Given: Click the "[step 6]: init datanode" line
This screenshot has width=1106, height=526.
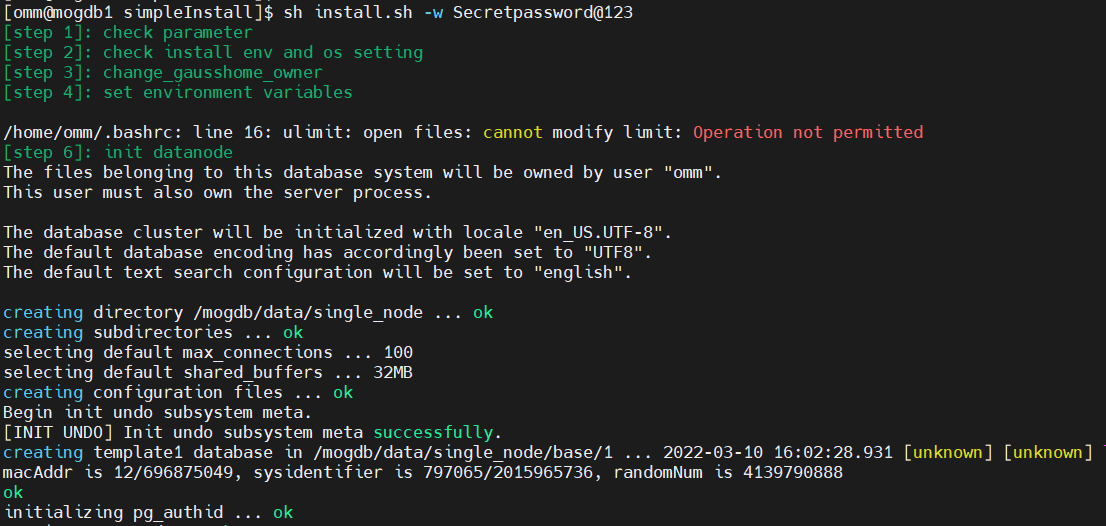Looking at the screenshot, I should 118,152.
